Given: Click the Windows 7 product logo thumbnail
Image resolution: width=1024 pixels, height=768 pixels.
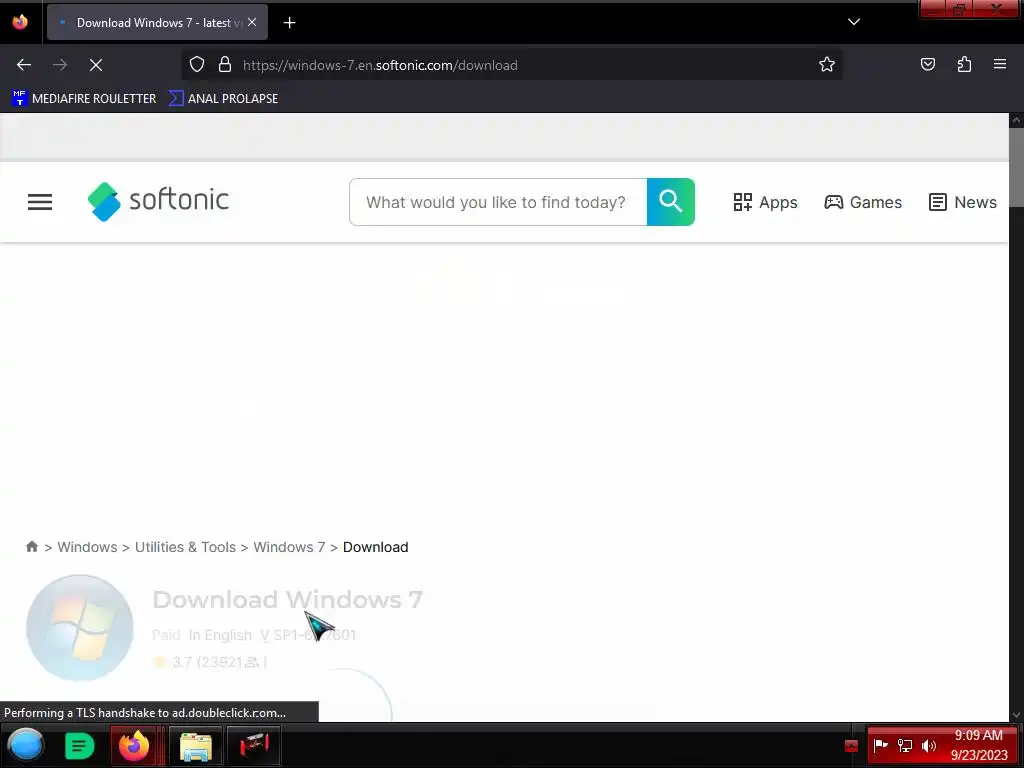Looking at the screenshot, I should tap(80, 628).
